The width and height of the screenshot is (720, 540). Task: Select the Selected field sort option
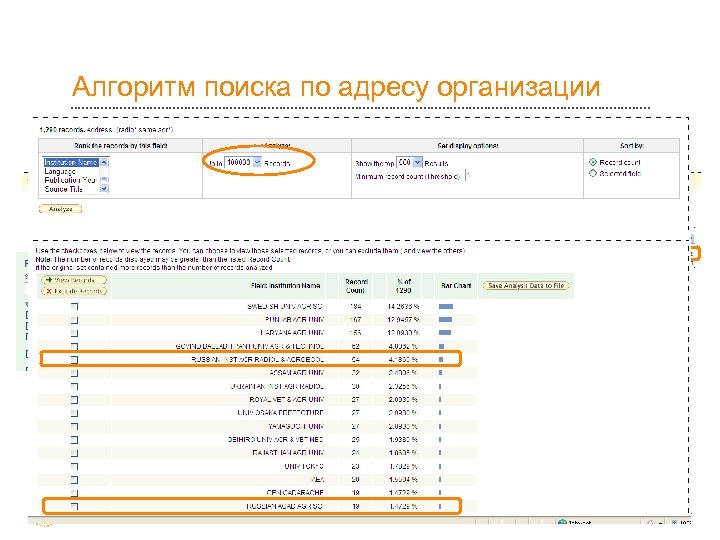593,173
